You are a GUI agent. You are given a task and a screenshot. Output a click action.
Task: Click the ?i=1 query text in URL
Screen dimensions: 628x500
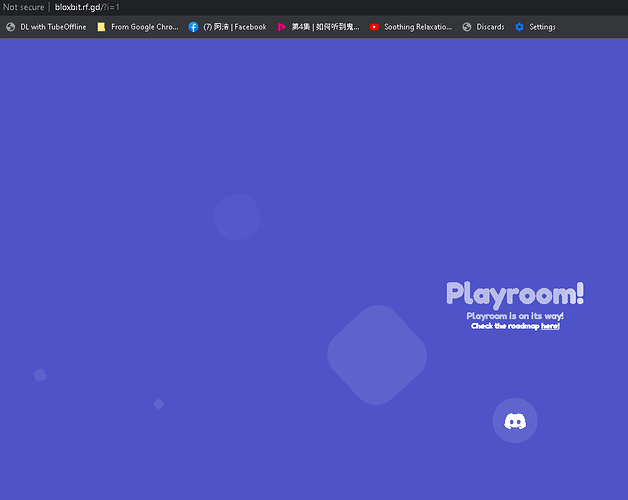pos(111,7)
